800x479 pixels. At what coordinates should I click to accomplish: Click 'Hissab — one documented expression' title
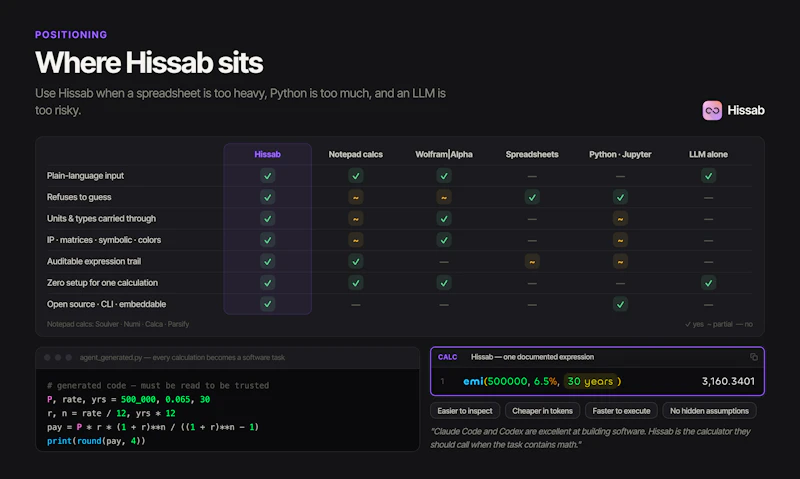click(x=532, y=357)
